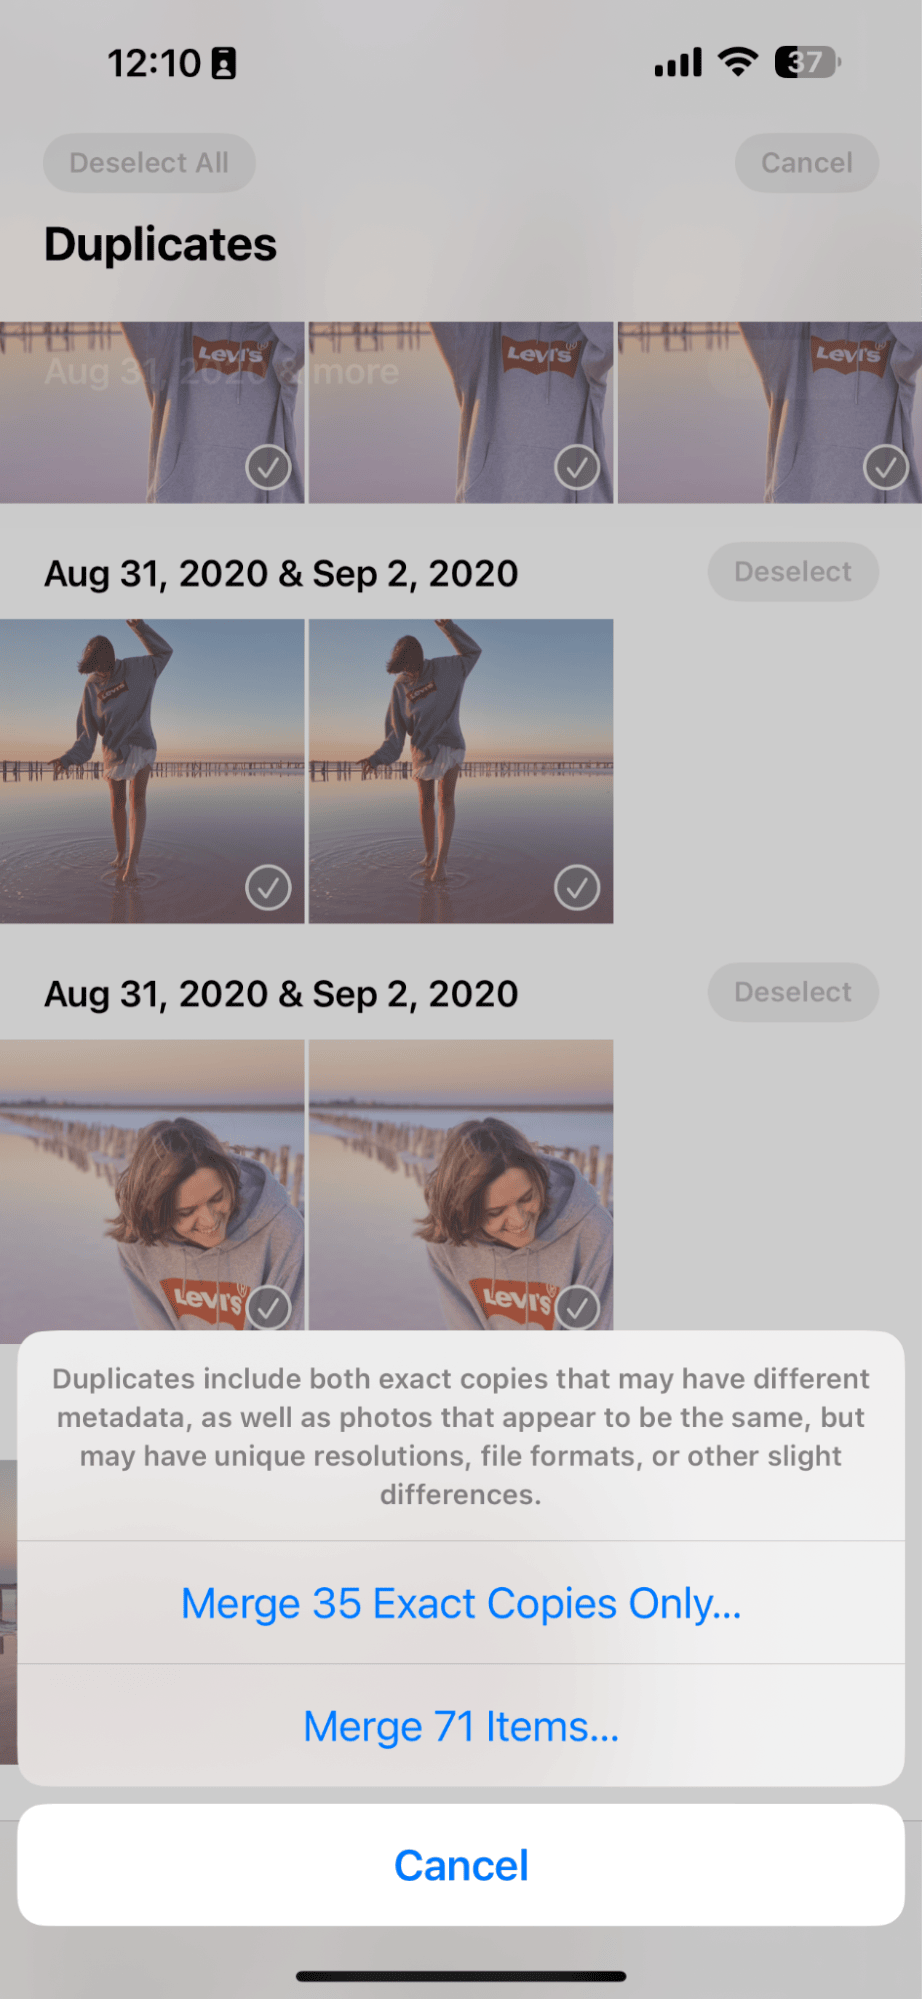Toggle checkmark on left dancing beach photo
The width and height of the screenshot is (923, 1999).
[268, 887]
